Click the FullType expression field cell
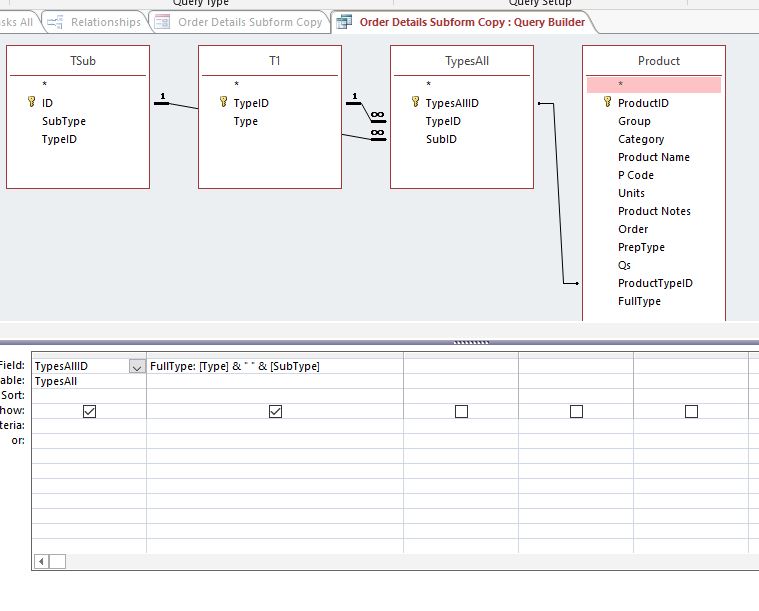 pyautogui.click(x=275, y=366)
